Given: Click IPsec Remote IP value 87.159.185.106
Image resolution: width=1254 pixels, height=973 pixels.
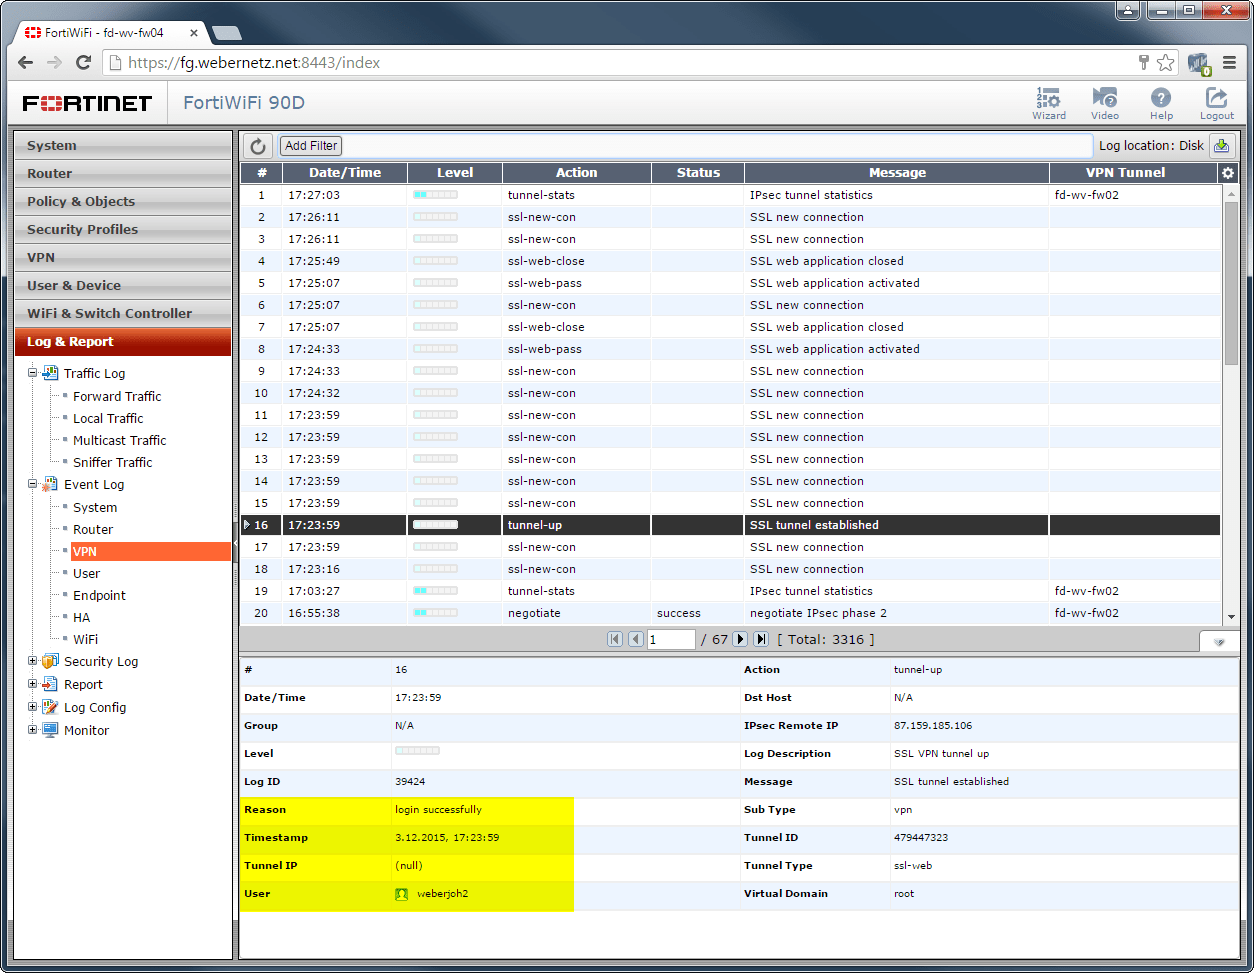Looking at the screenshot, I should (932, 726).
